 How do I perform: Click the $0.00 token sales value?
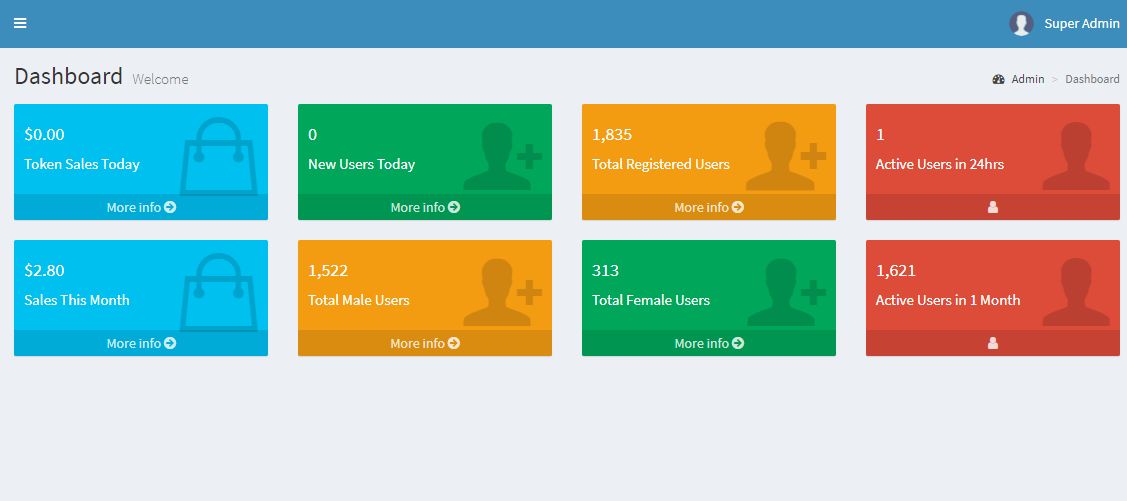pos(45,134)
